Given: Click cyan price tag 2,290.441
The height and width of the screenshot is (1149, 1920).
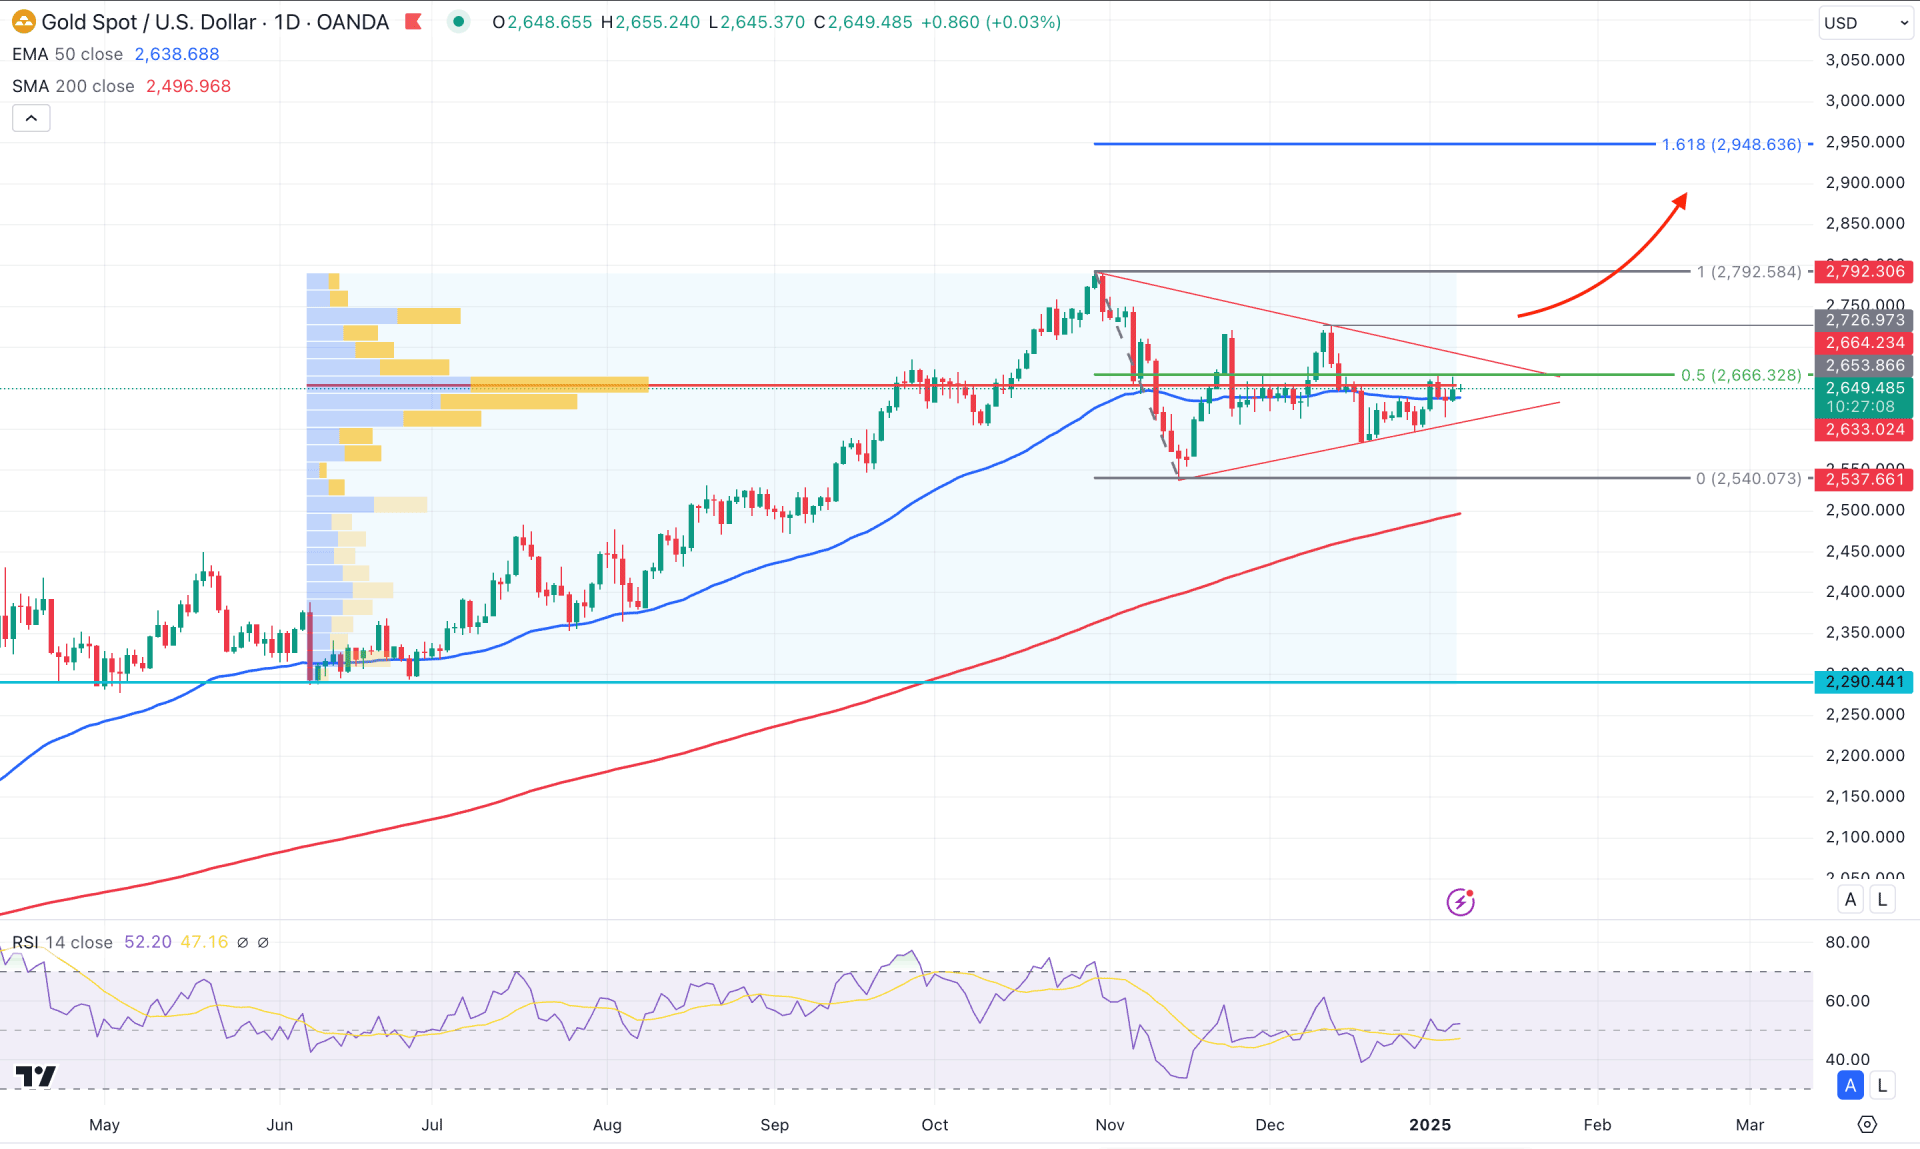Looking at the screenshot, I should pos(1864,682).
